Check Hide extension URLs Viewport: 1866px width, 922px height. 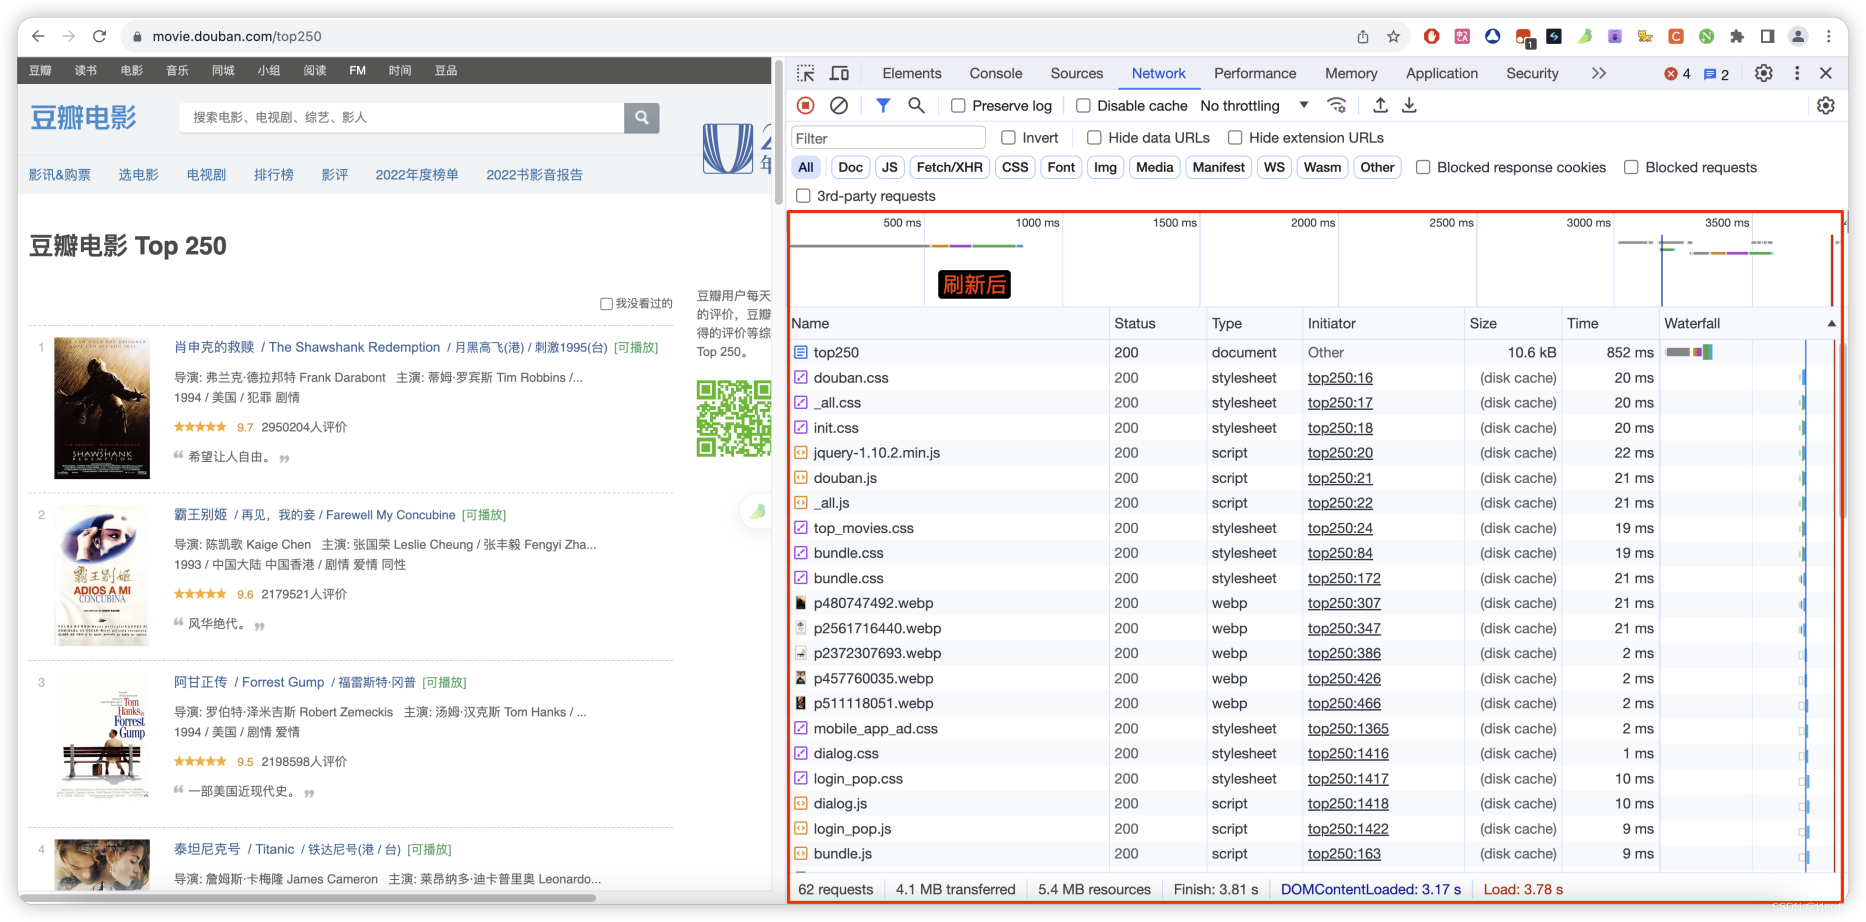click(x=1235, y=138)
